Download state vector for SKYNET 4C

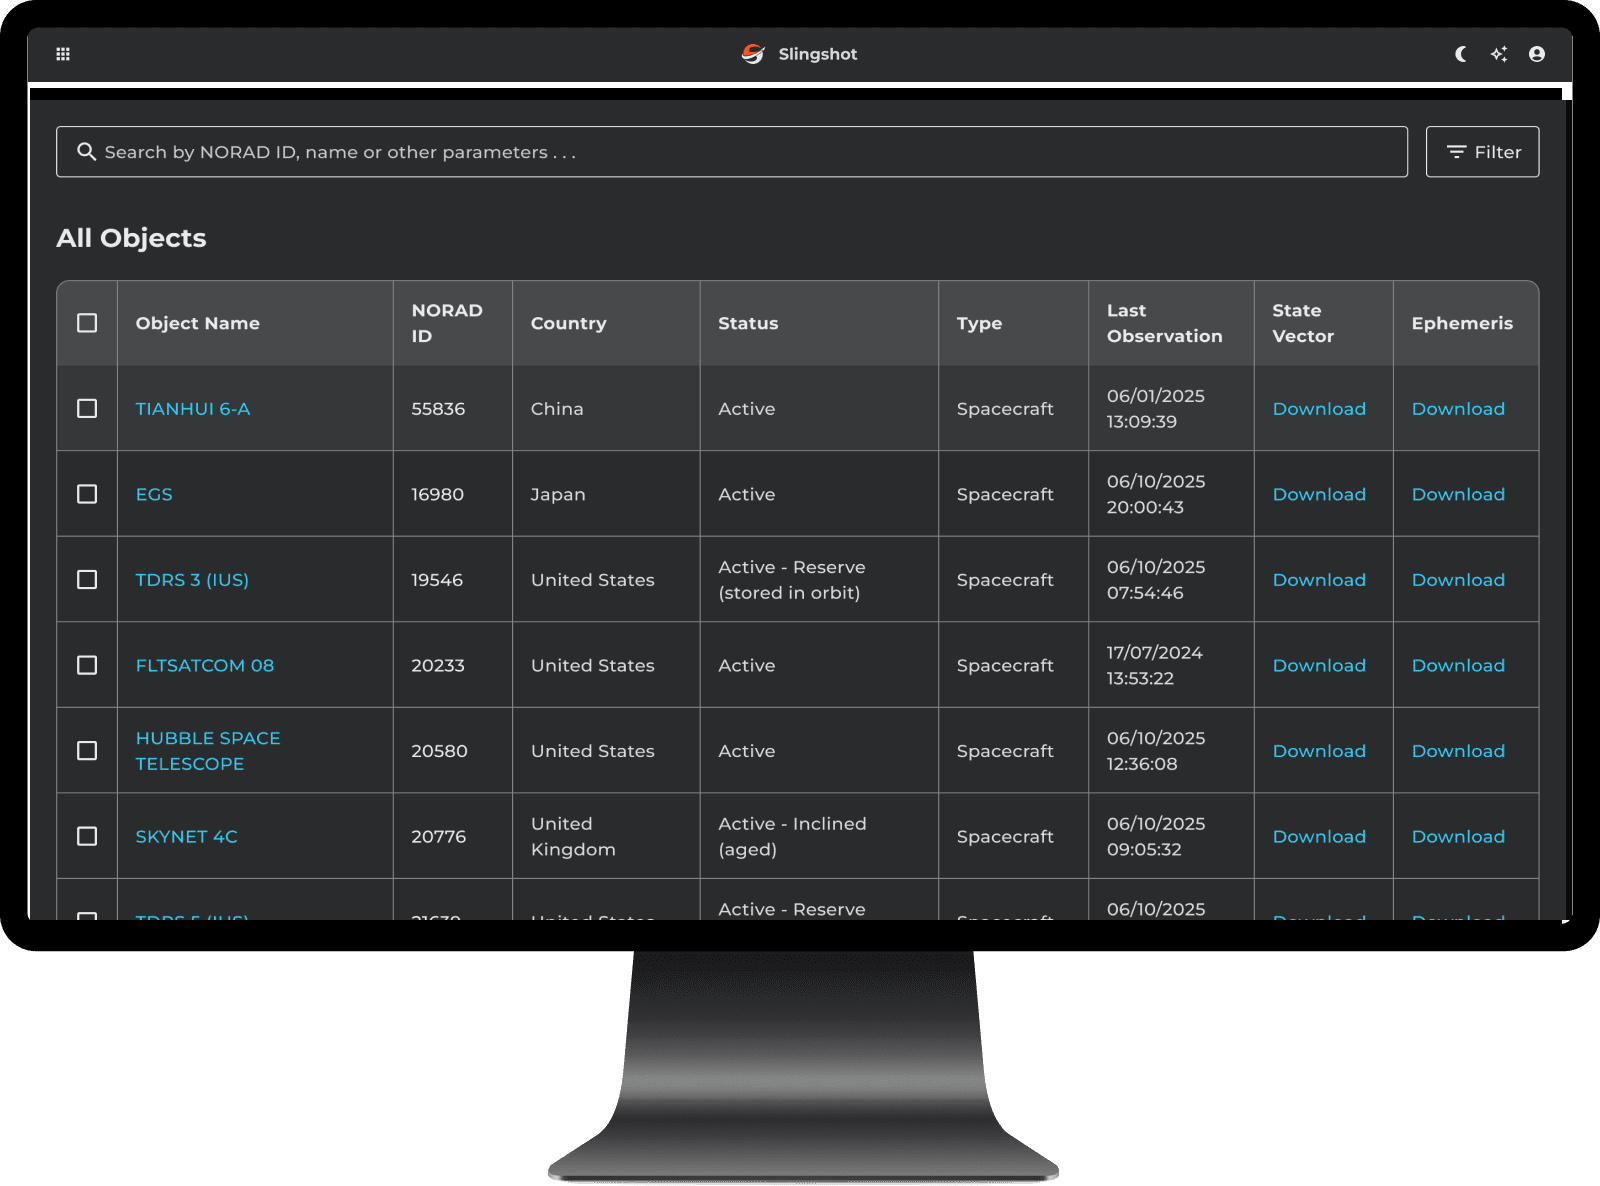tap(1319, 836)
